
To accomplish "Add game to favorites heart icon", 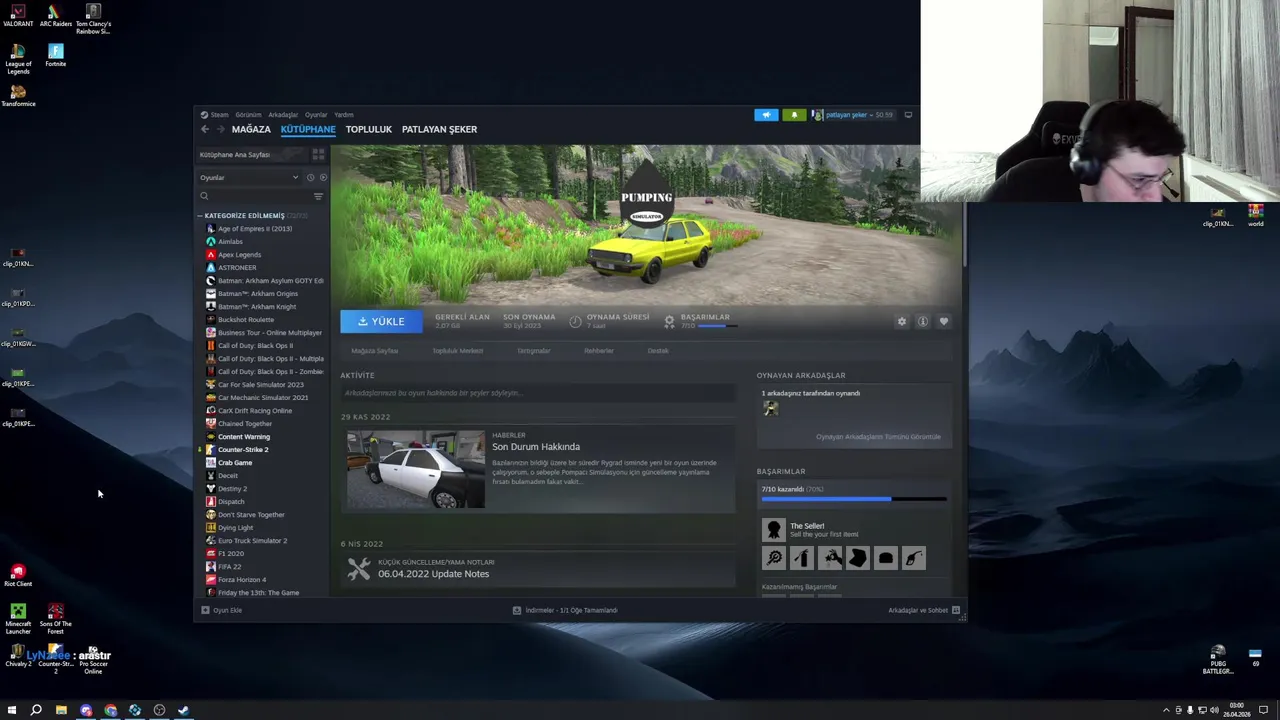I will (x=944, y=322).
